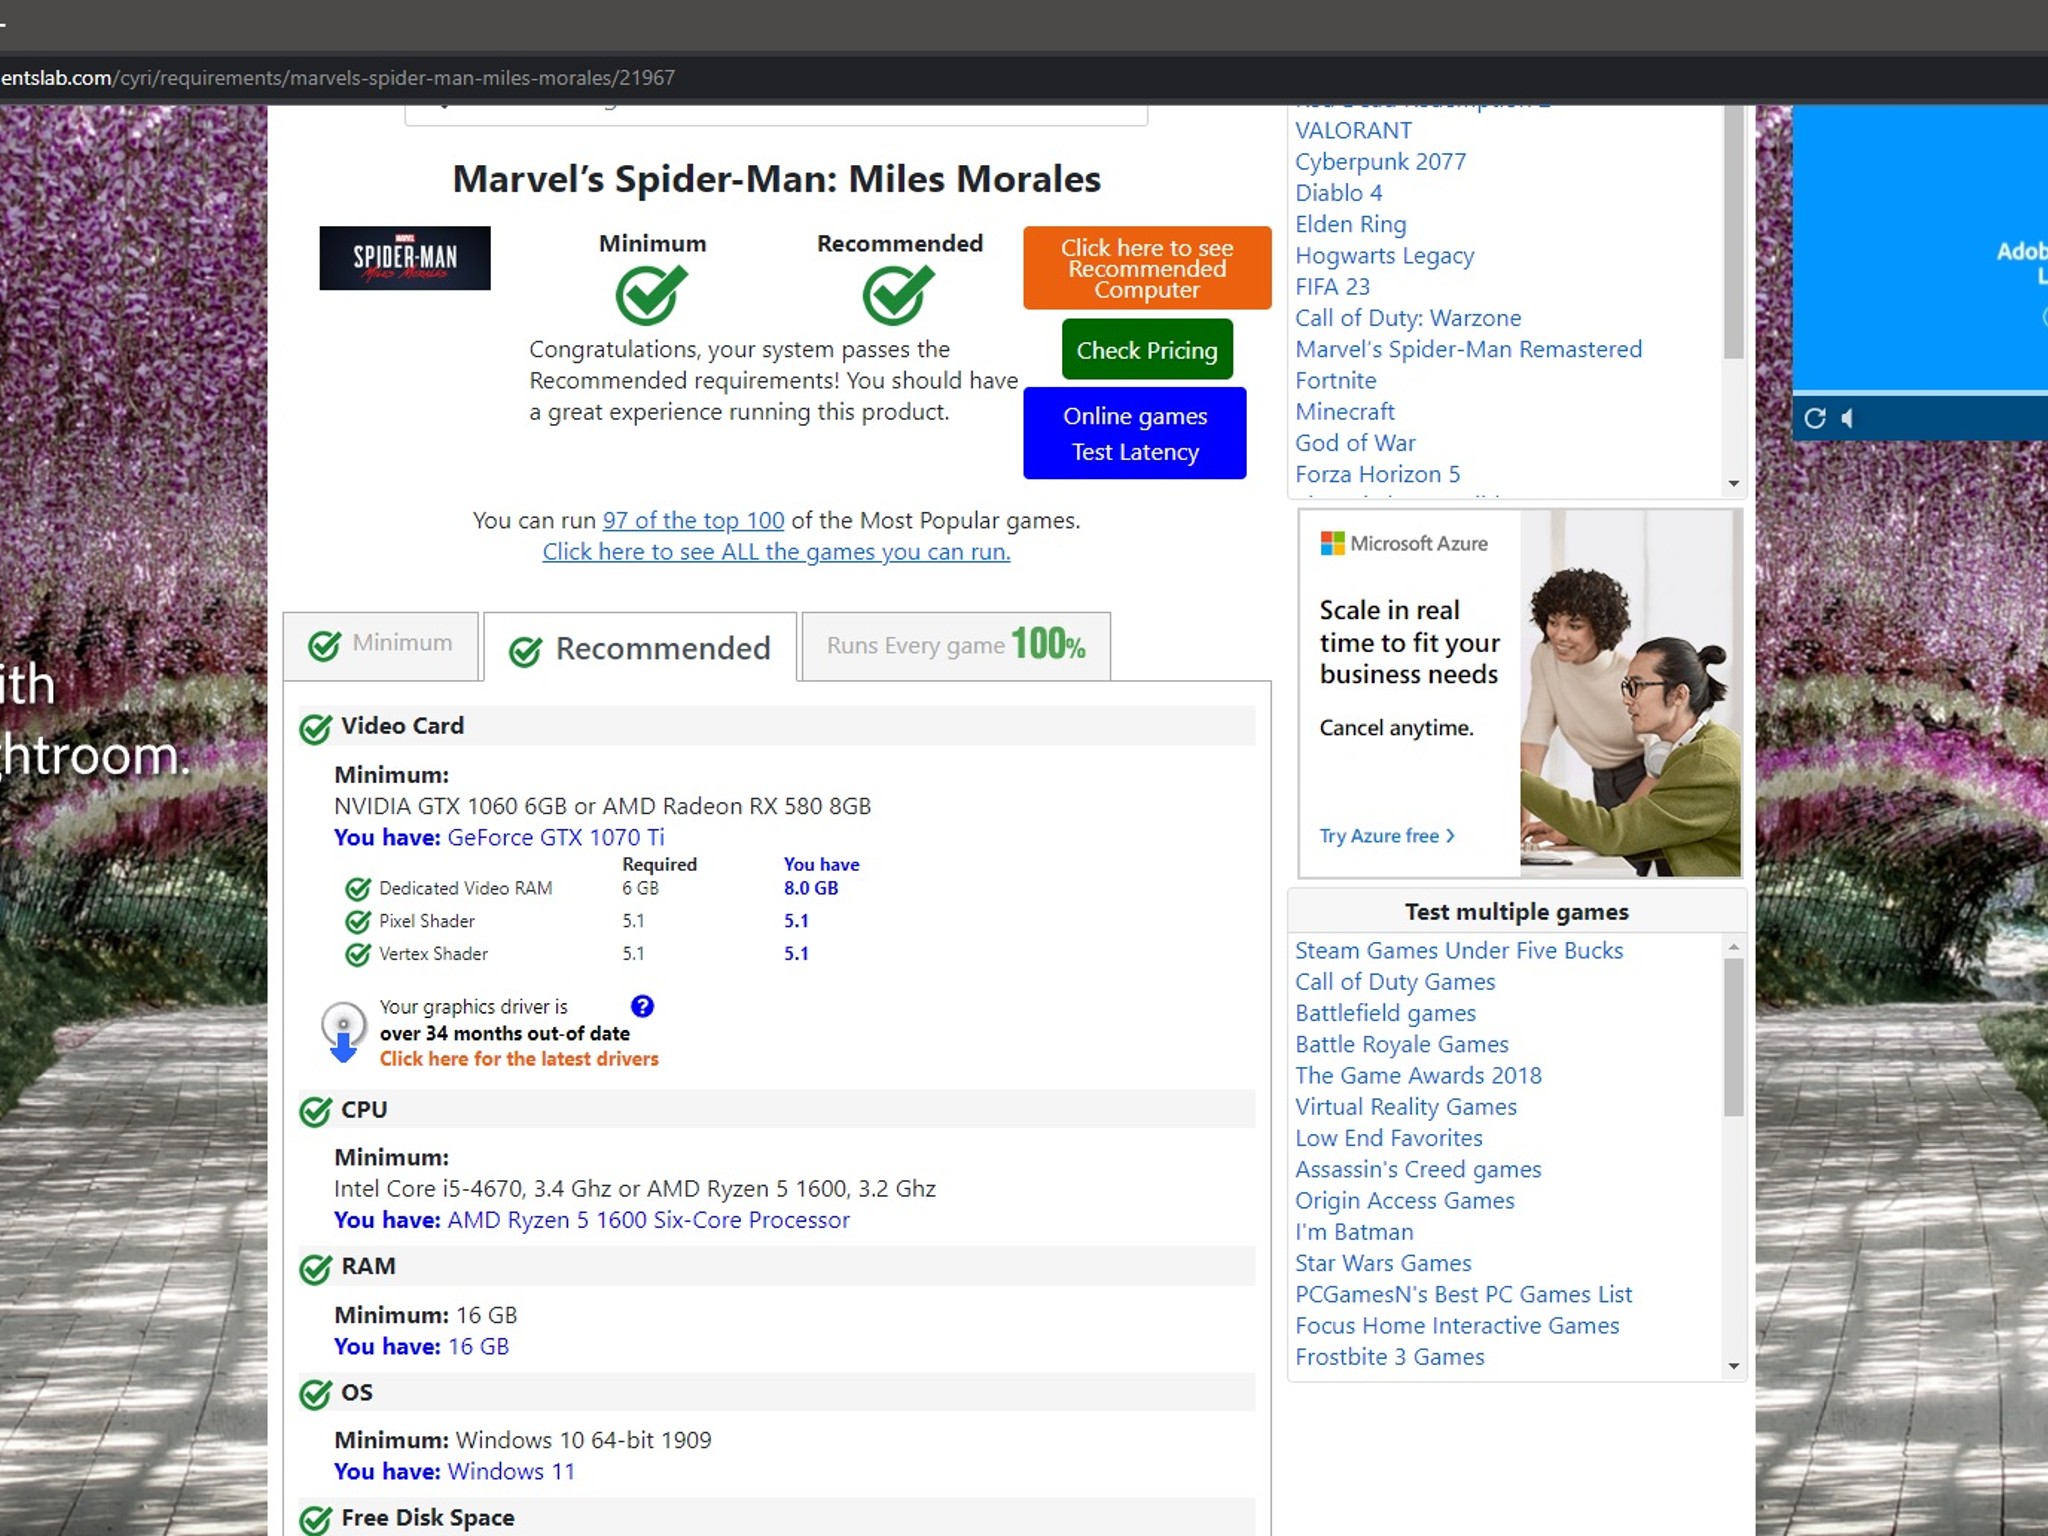Click up arrow of Test multiple games list
The width and height of the screenshot is (2048, 1536).
[x=1734, y=946]
